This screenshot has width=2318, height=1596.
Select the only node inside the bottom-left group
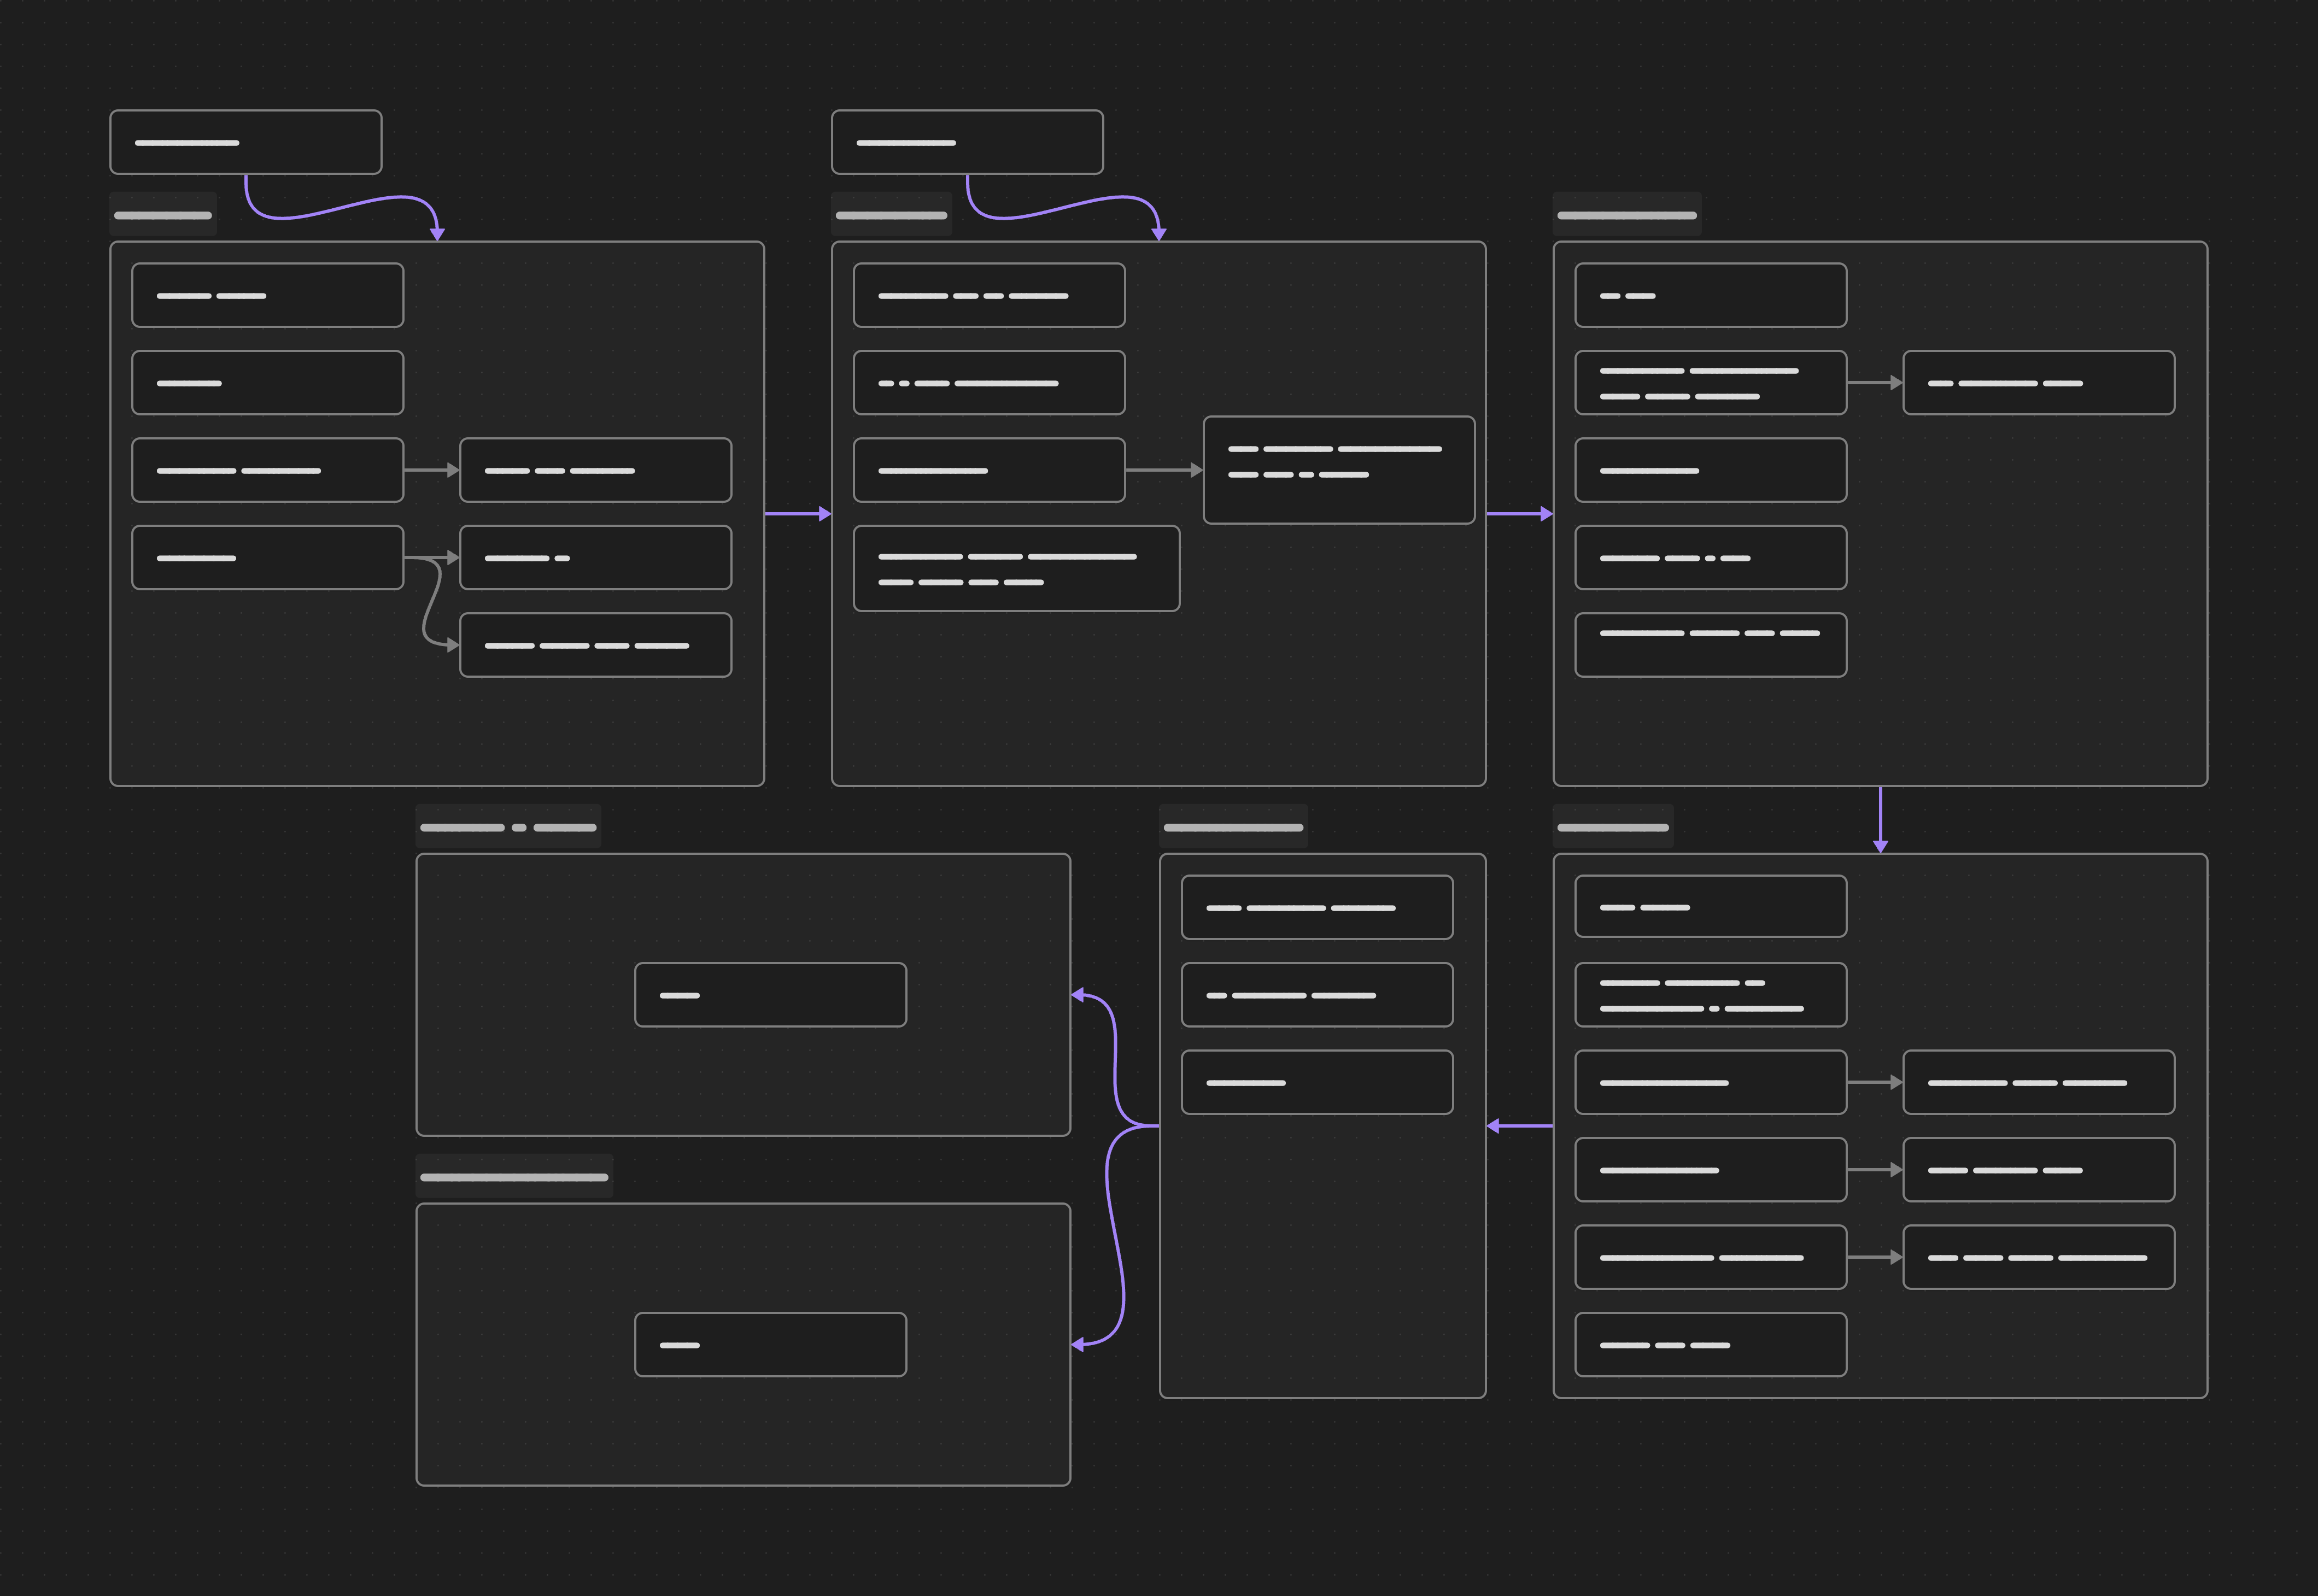[x=770, y=1344]
